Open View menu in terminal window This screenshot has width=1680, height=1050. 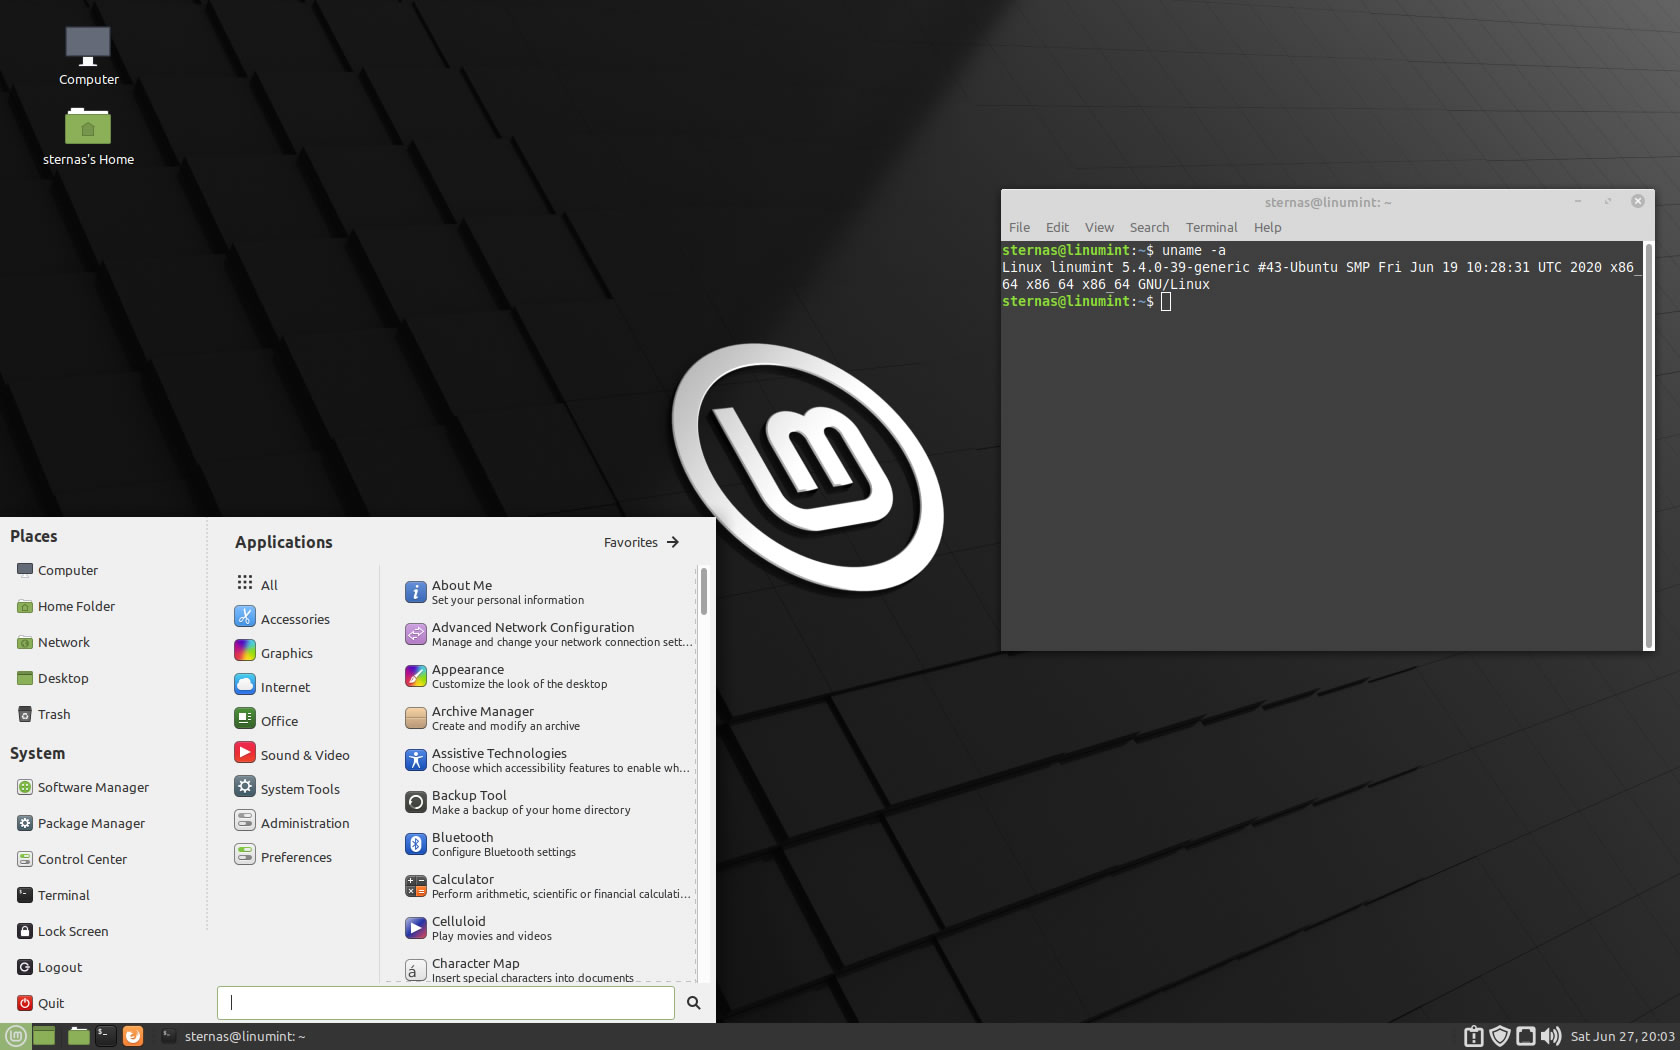(x=1099, y=227)
